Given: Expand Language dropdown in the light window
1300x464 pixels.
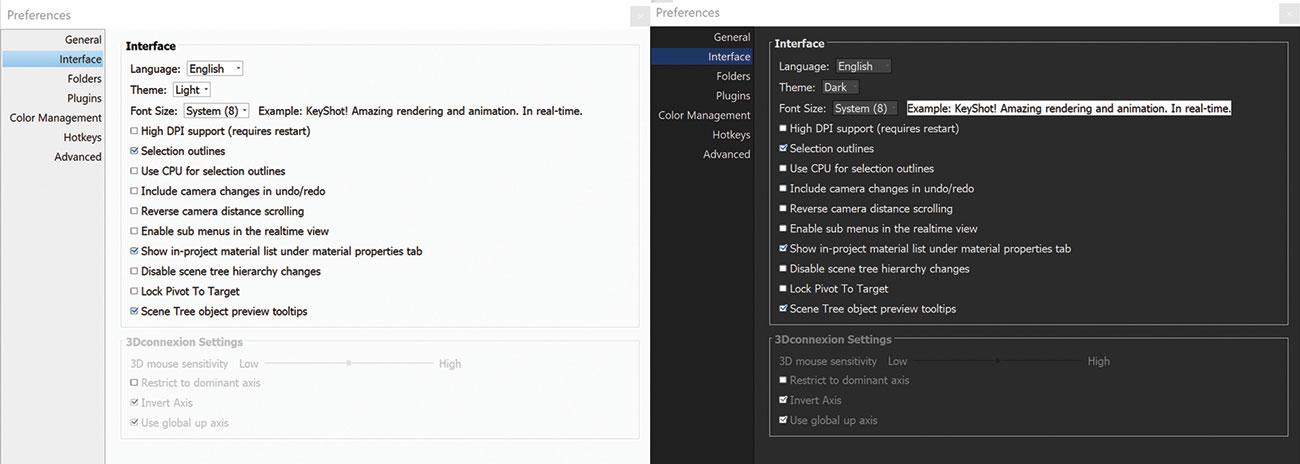Looking at the screenshot, I should click(215, 69).
